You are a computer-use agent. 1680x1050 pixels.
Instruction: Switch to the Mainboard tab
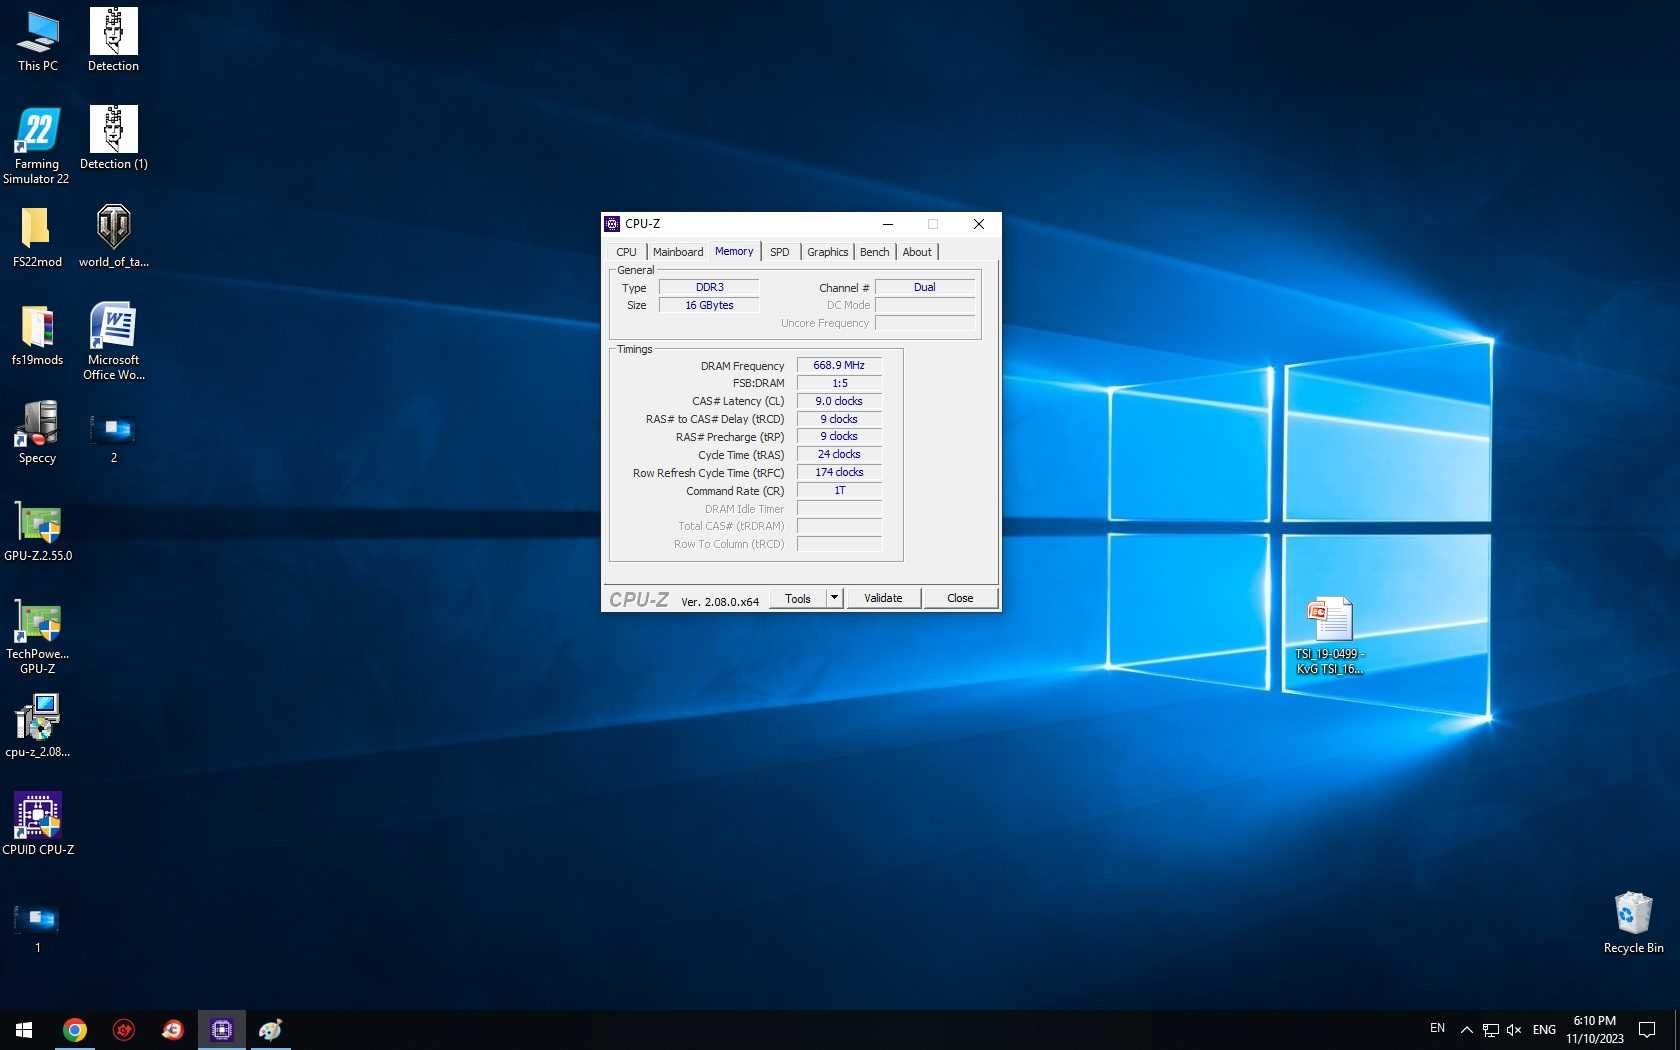point(678,252)
